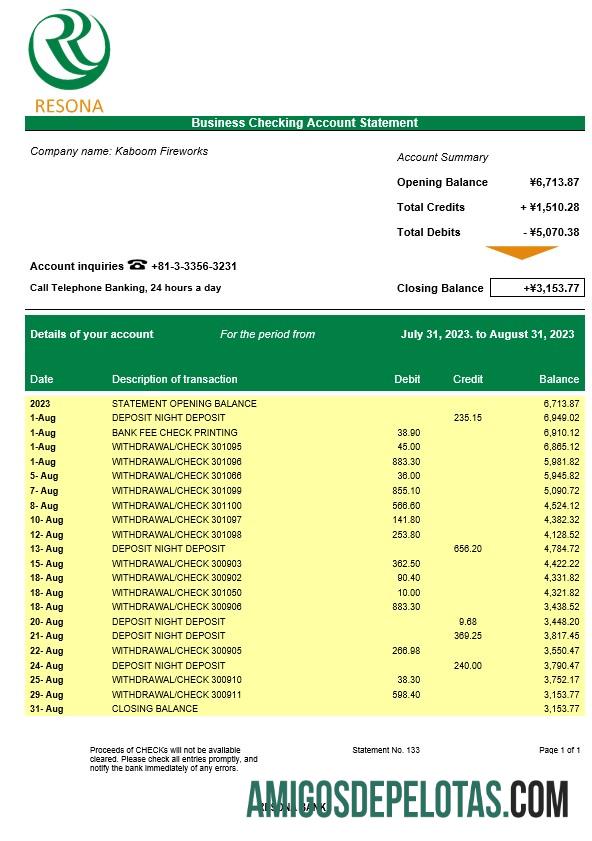Click the Page 1 of 1 indicator
Image resolution: width=592 pixels, height=841 pixels.
[x=559, y=750]
